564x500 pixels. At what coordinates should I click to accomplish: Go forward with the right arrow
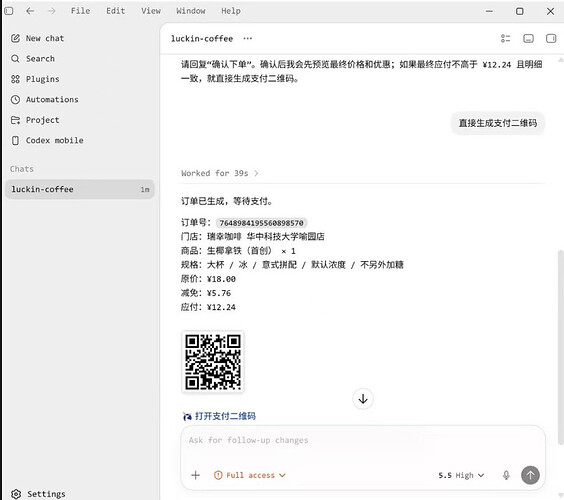tap(52, 11)
